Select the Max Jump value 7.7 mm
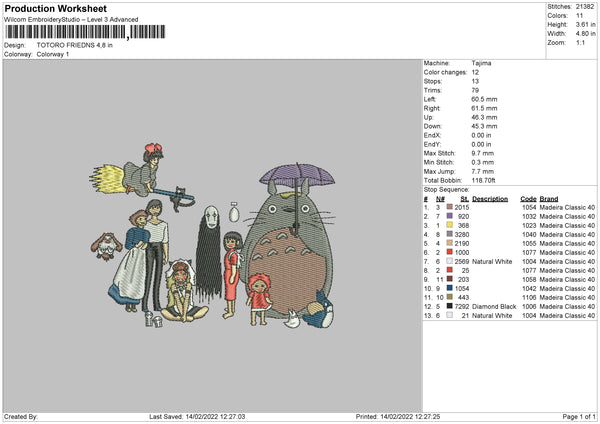Viewport: 600px width, 424px height. 483,171
